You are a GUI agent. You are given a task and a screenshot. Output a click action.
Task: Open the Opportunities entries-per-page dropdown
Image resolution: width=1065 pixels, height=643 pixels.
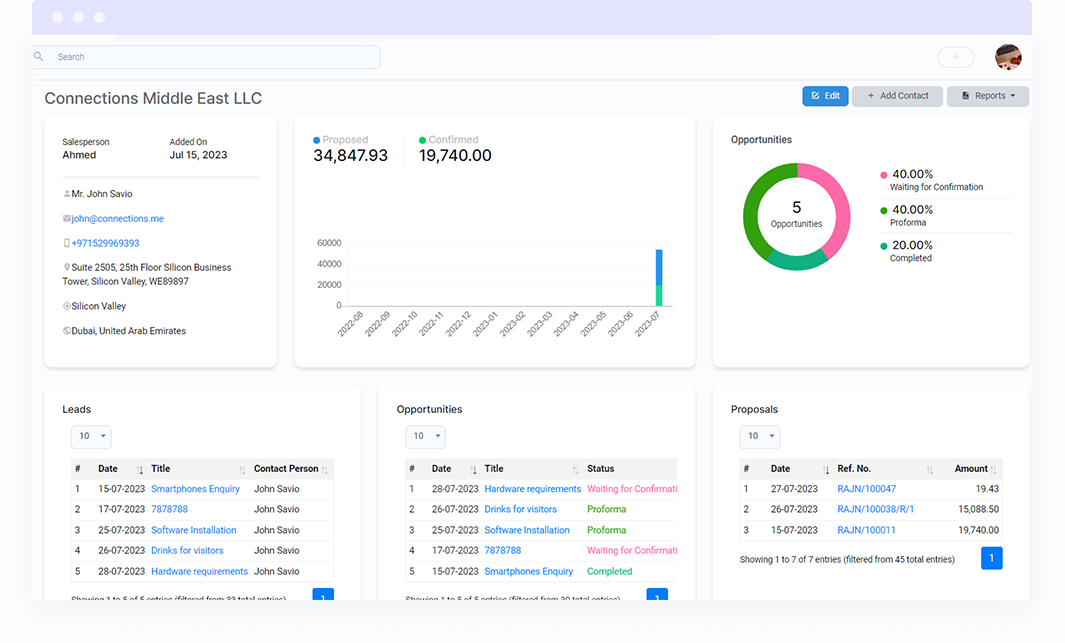[x=425, y=436]
